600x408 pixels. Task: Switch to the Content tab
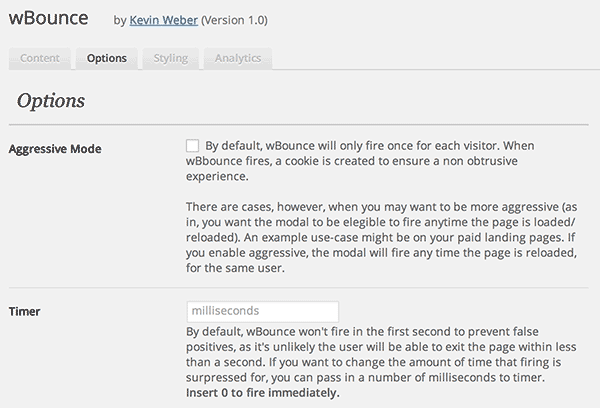40,58
